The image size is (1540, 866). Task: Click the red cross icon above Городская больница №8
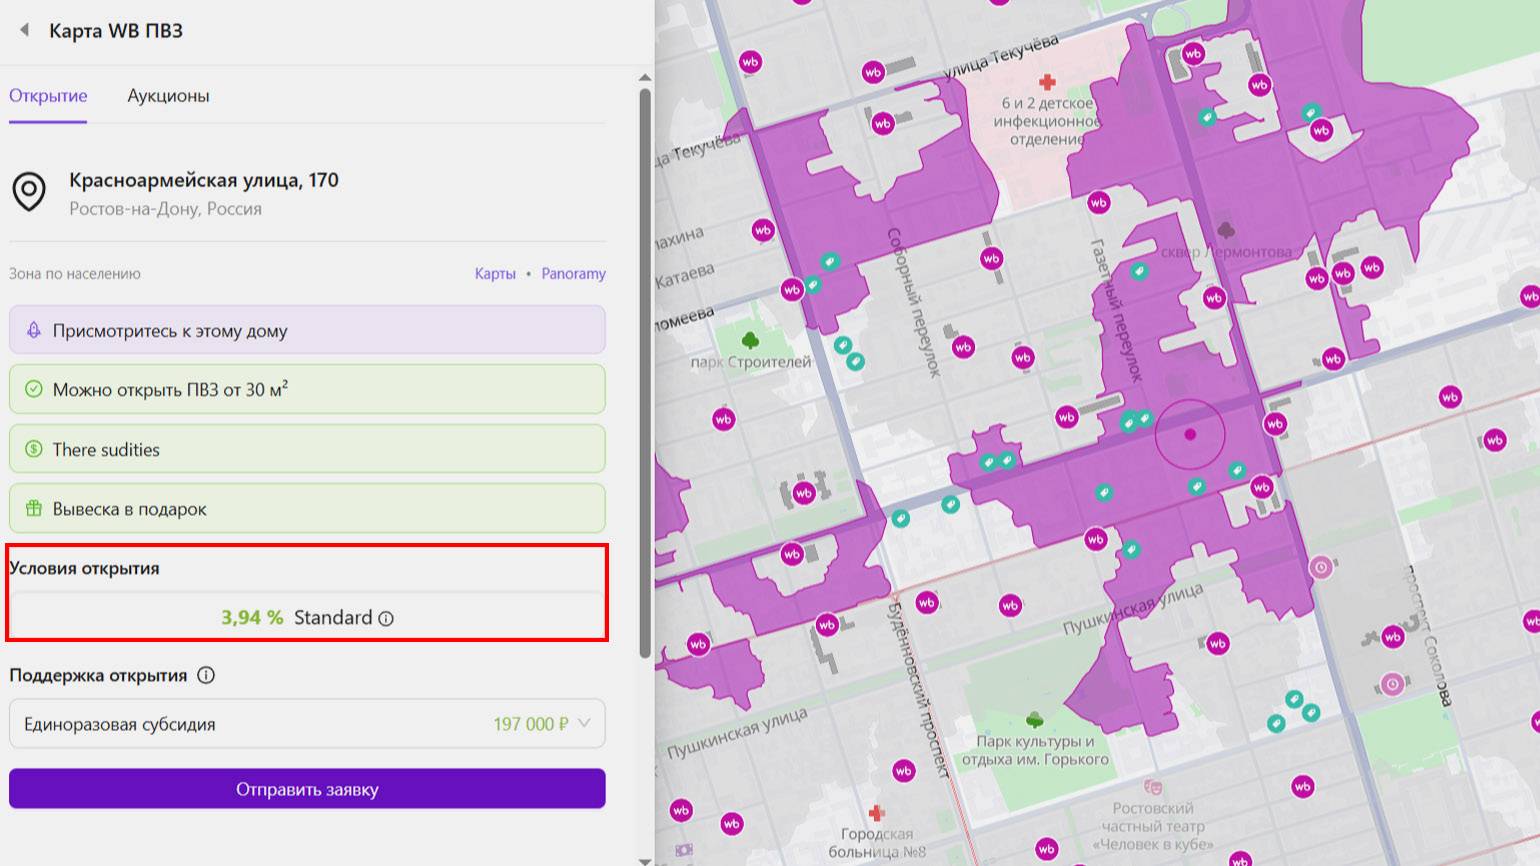(877, 813)
